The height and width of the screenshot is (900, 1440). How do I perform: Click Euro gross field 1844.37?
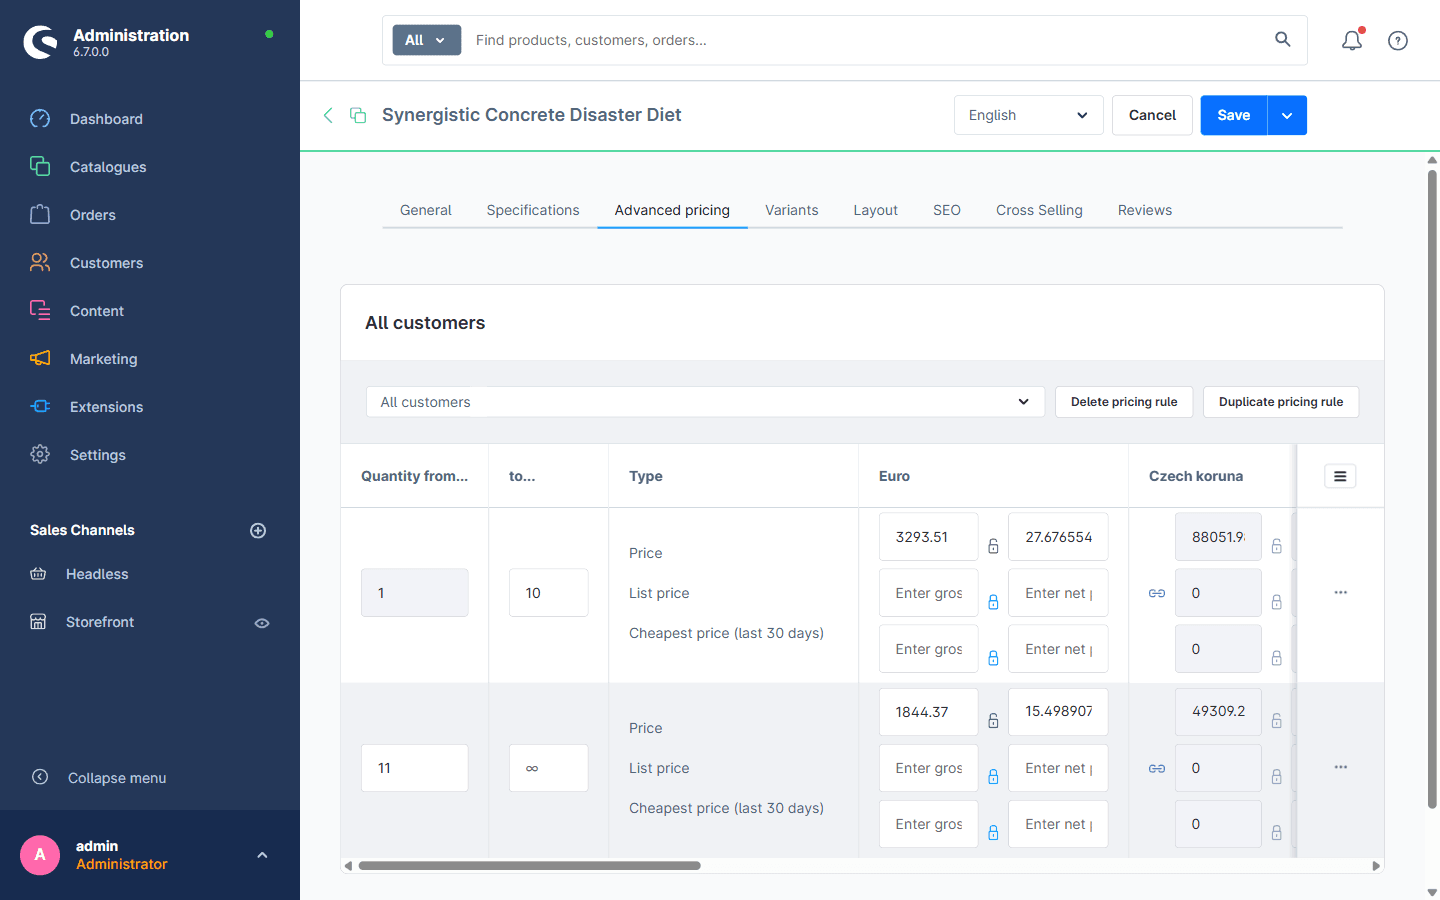pyautogui.click(x=929, y=712)
